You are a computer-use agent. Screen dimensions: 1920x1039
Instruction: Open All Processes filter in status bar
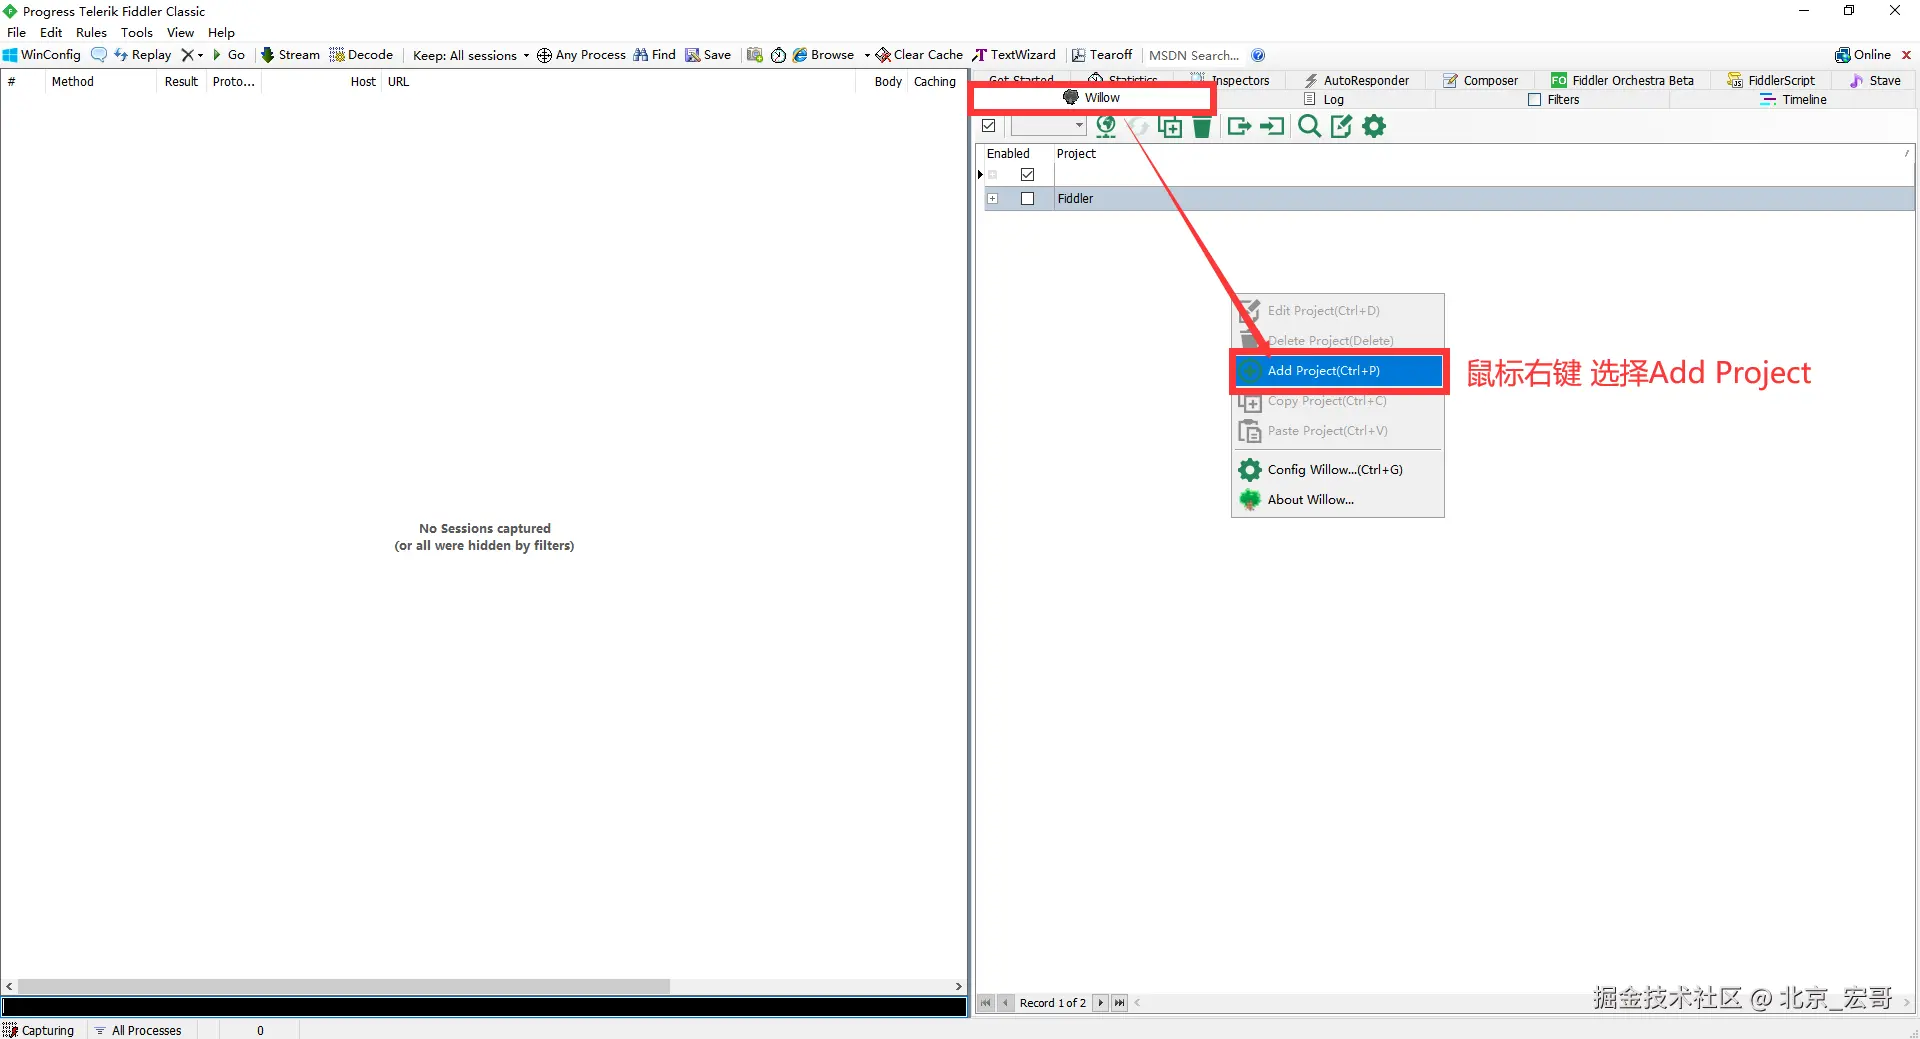click(138, 1030)
